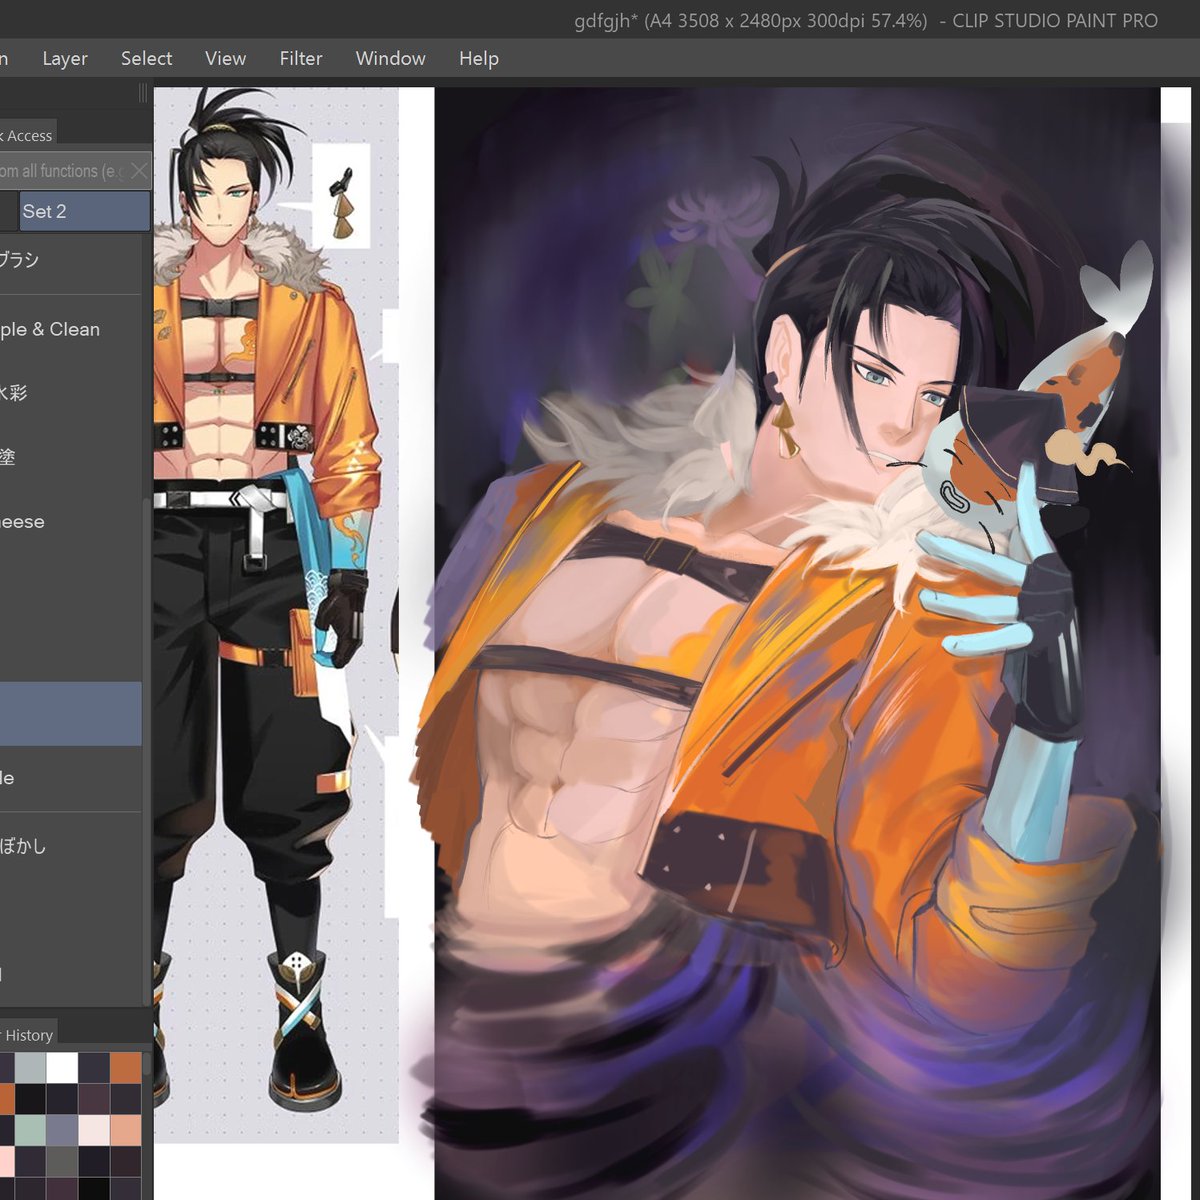Open the View menu

point(225,59)
